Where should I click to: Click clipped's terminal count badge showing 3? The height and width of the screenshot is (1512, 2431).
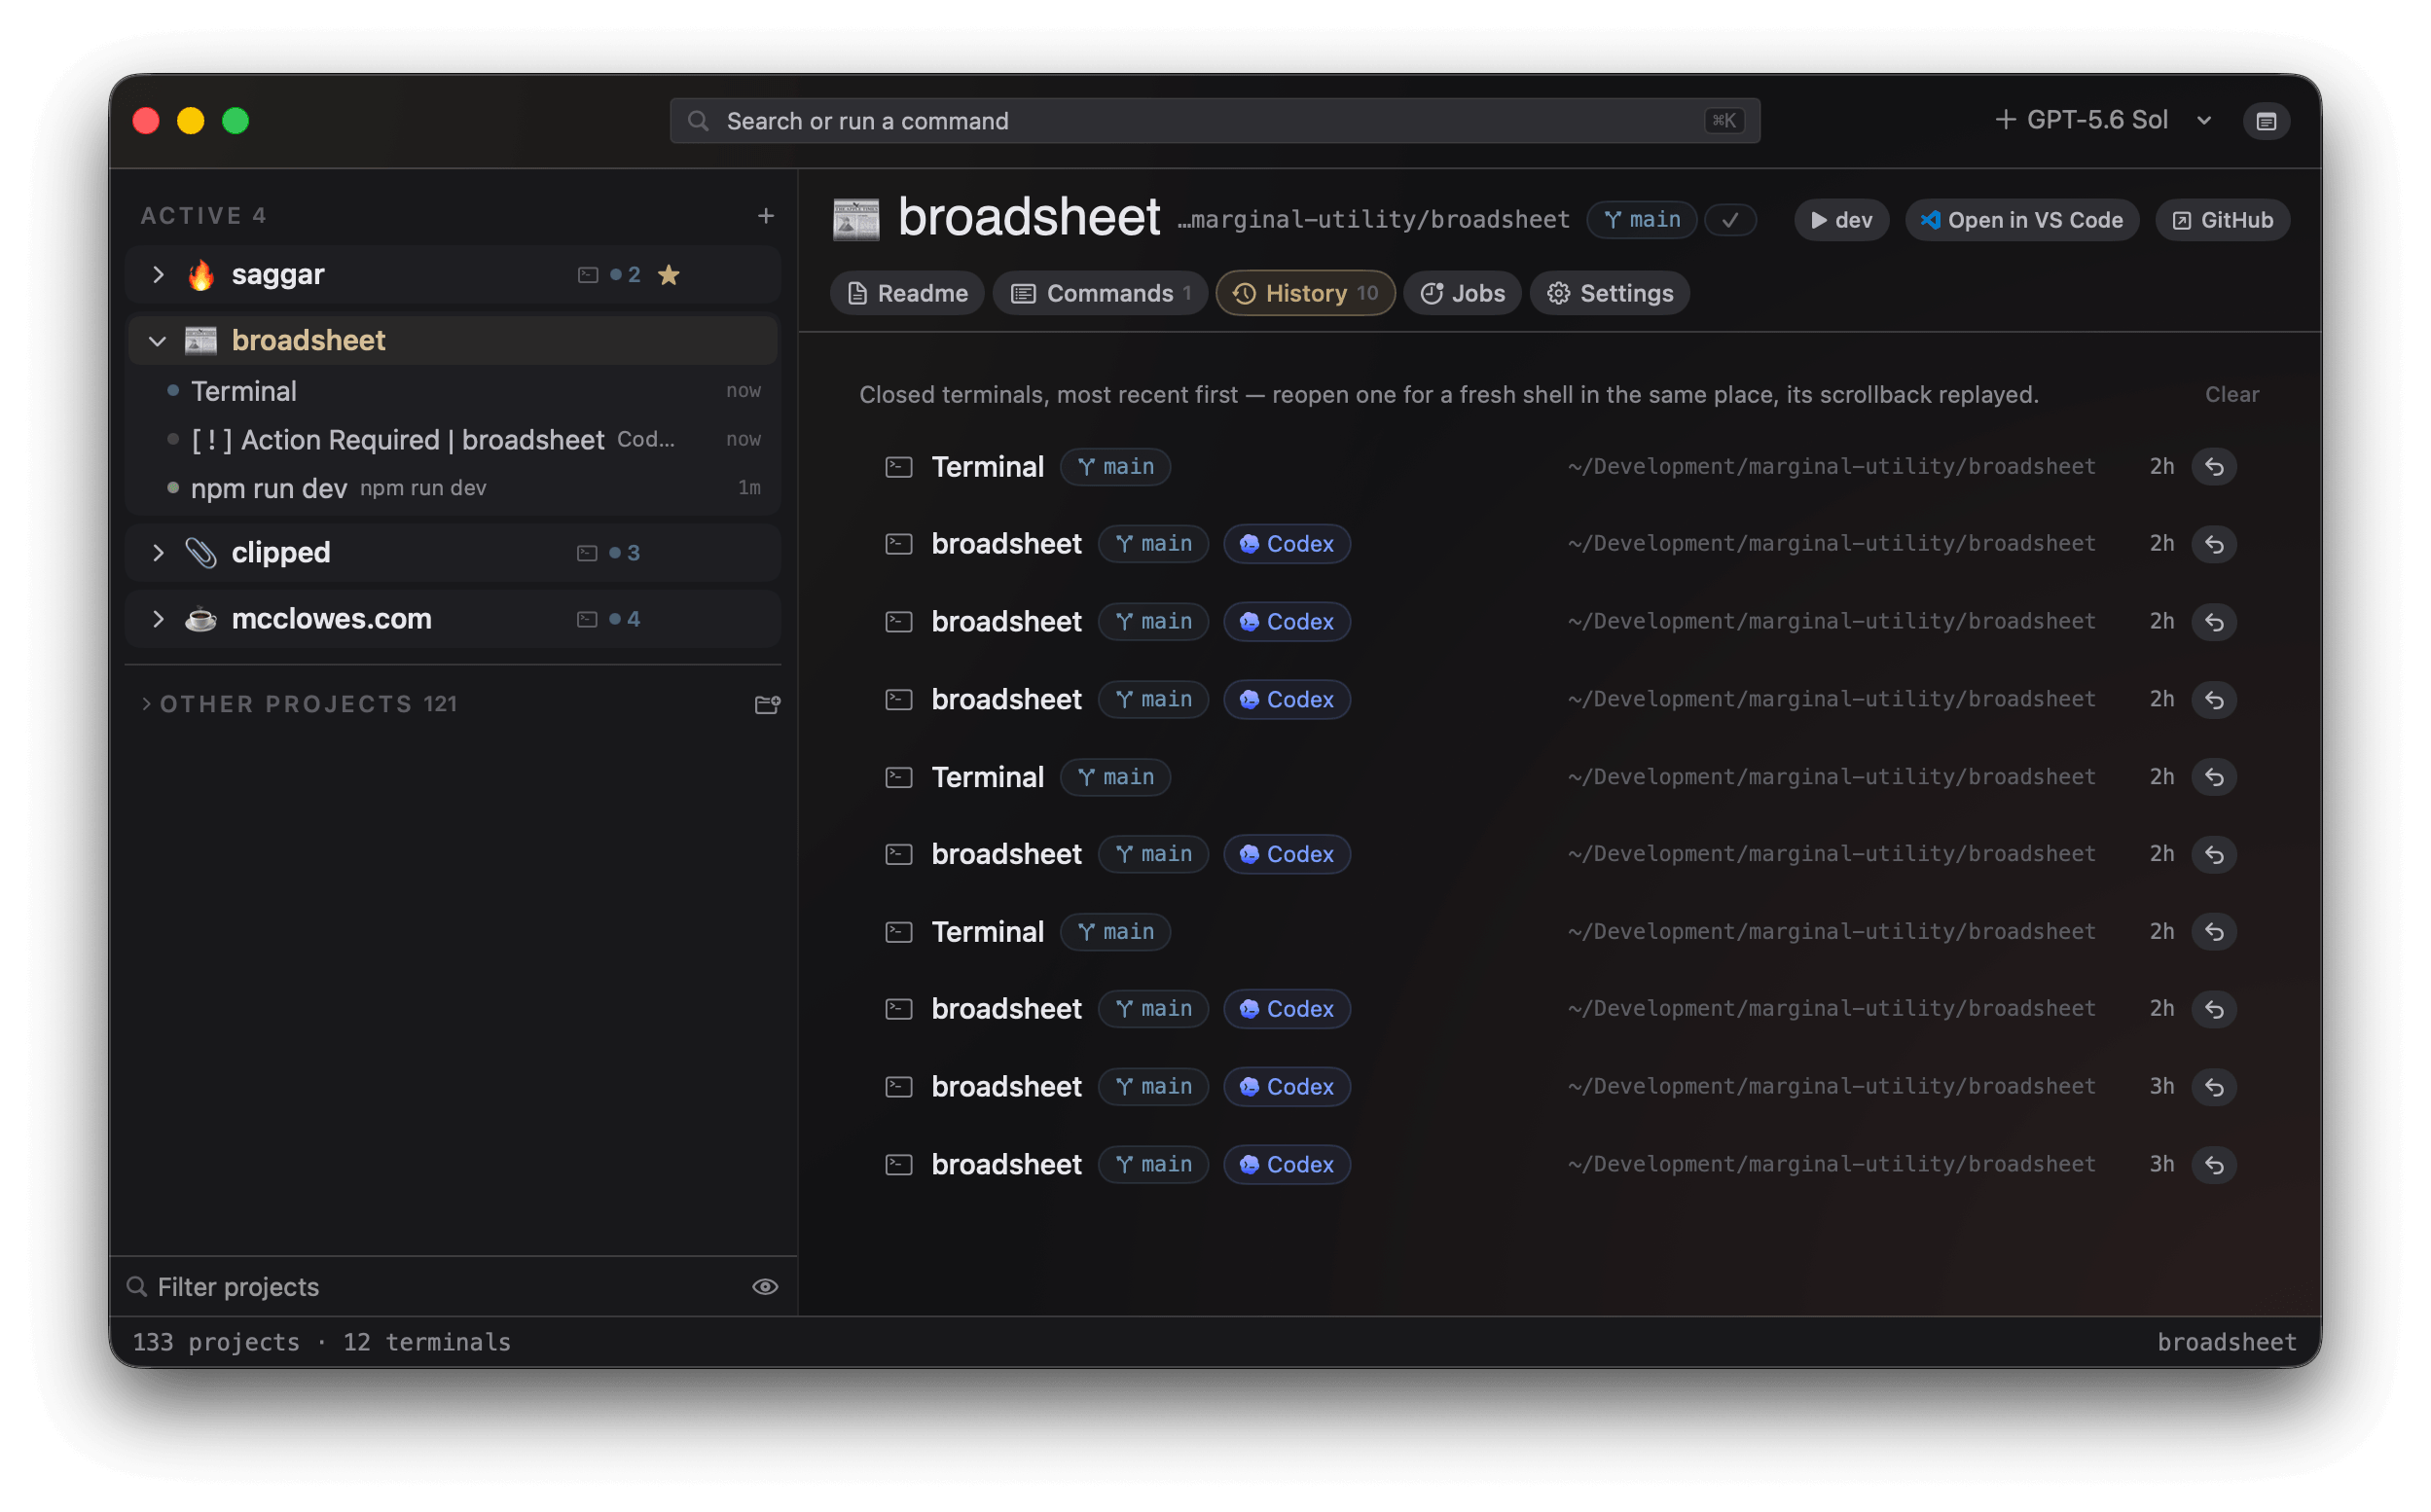click(x=609, y=553)
